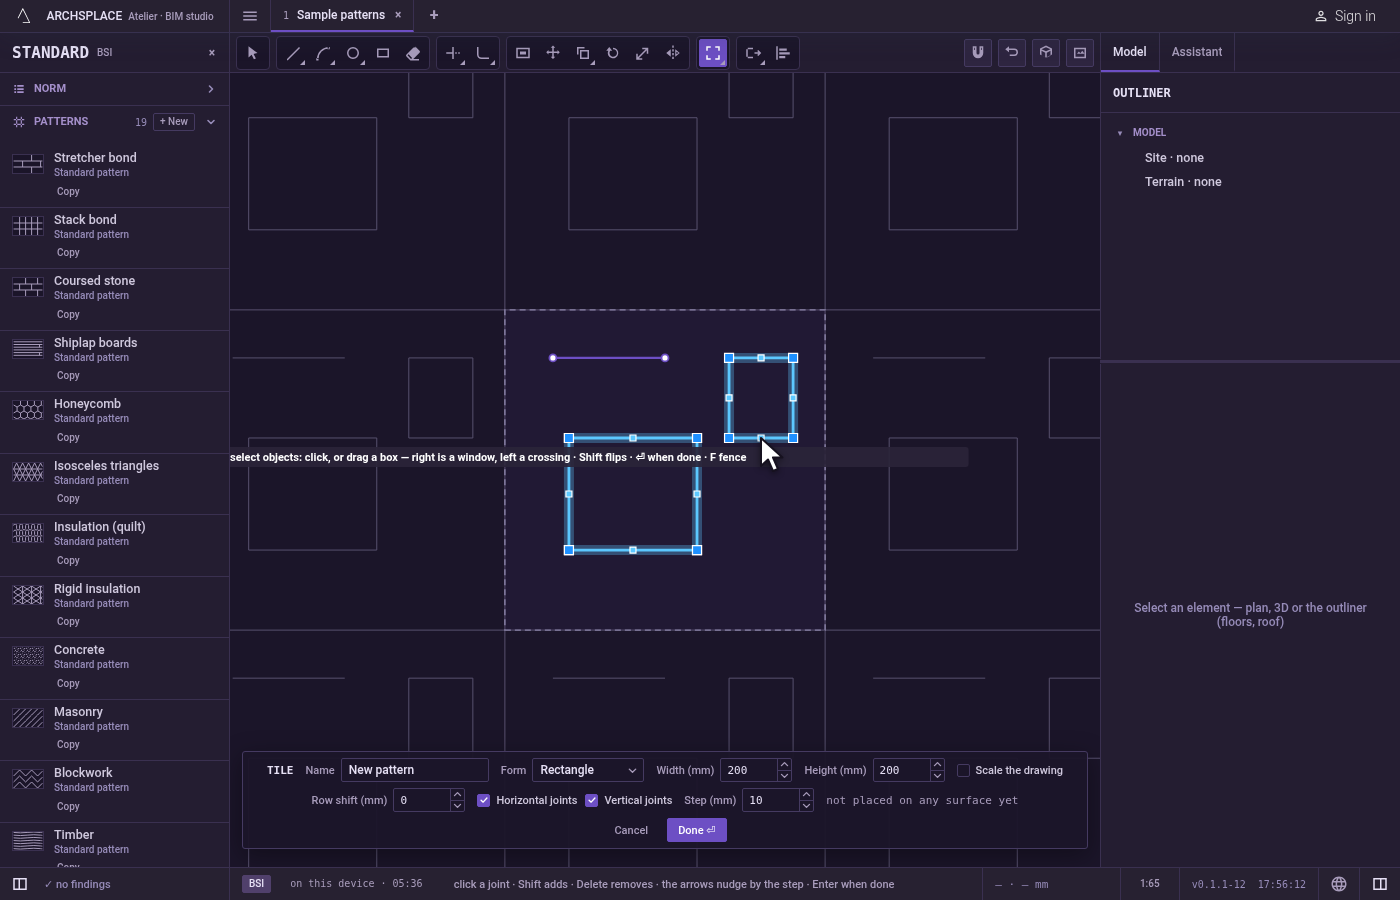Collapse the PATTERNS section chevron
The image size is (1400, 900).
(211, 122)
